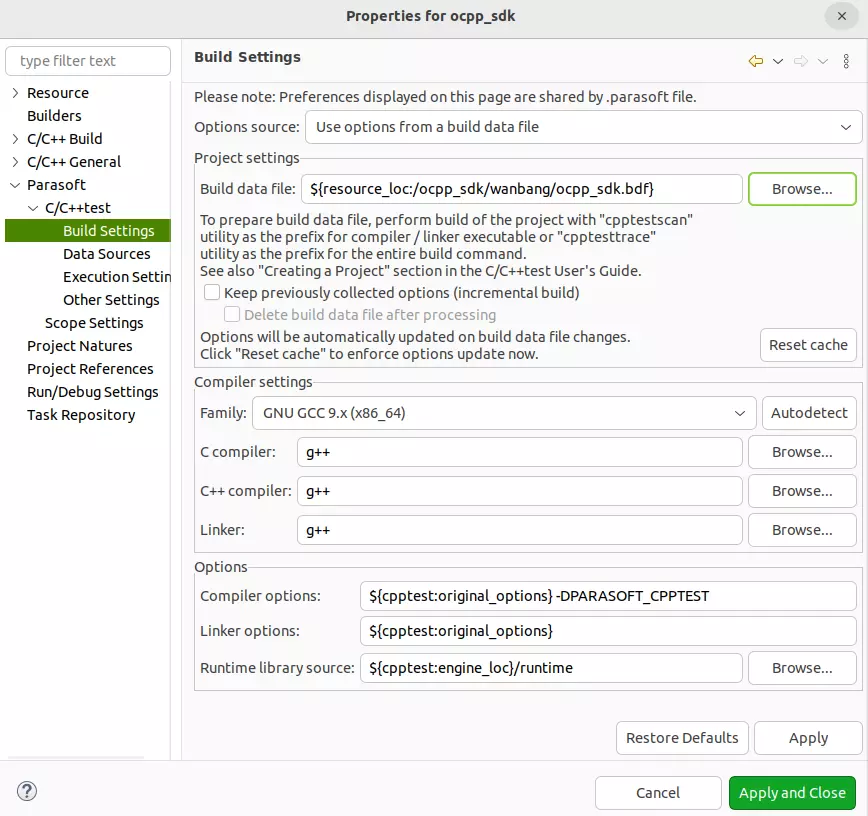
Task: Click the Compiler options text field
Action: [607, 596]
